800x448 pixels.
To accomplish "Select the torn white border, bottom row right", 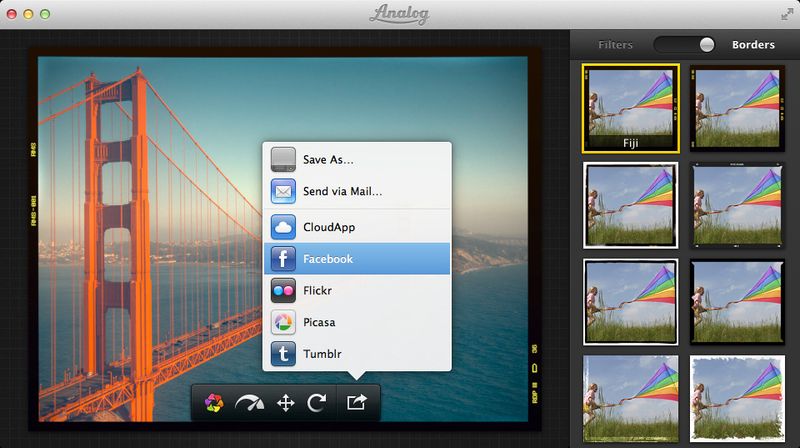I will pyautogui.click(x=737, y=399).
